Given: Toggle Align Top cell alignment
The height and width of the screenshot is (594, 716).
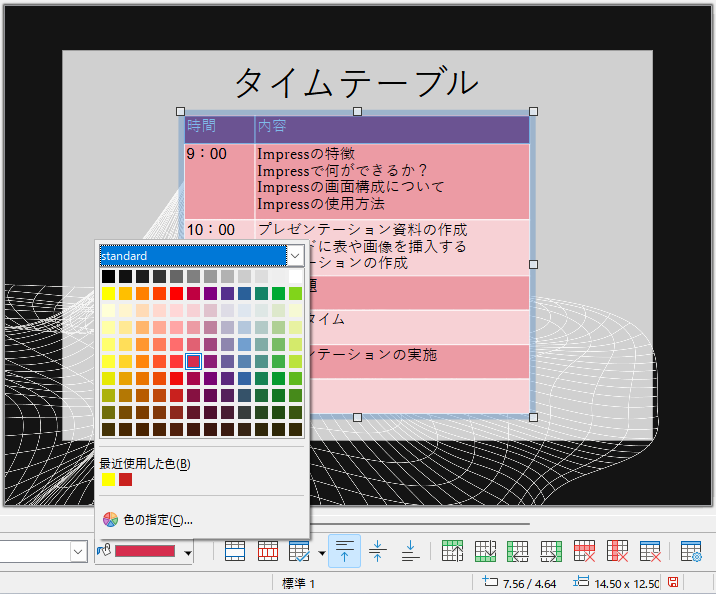Looking at the screenshot, I should pyautogui.click(x=344, y=551).
